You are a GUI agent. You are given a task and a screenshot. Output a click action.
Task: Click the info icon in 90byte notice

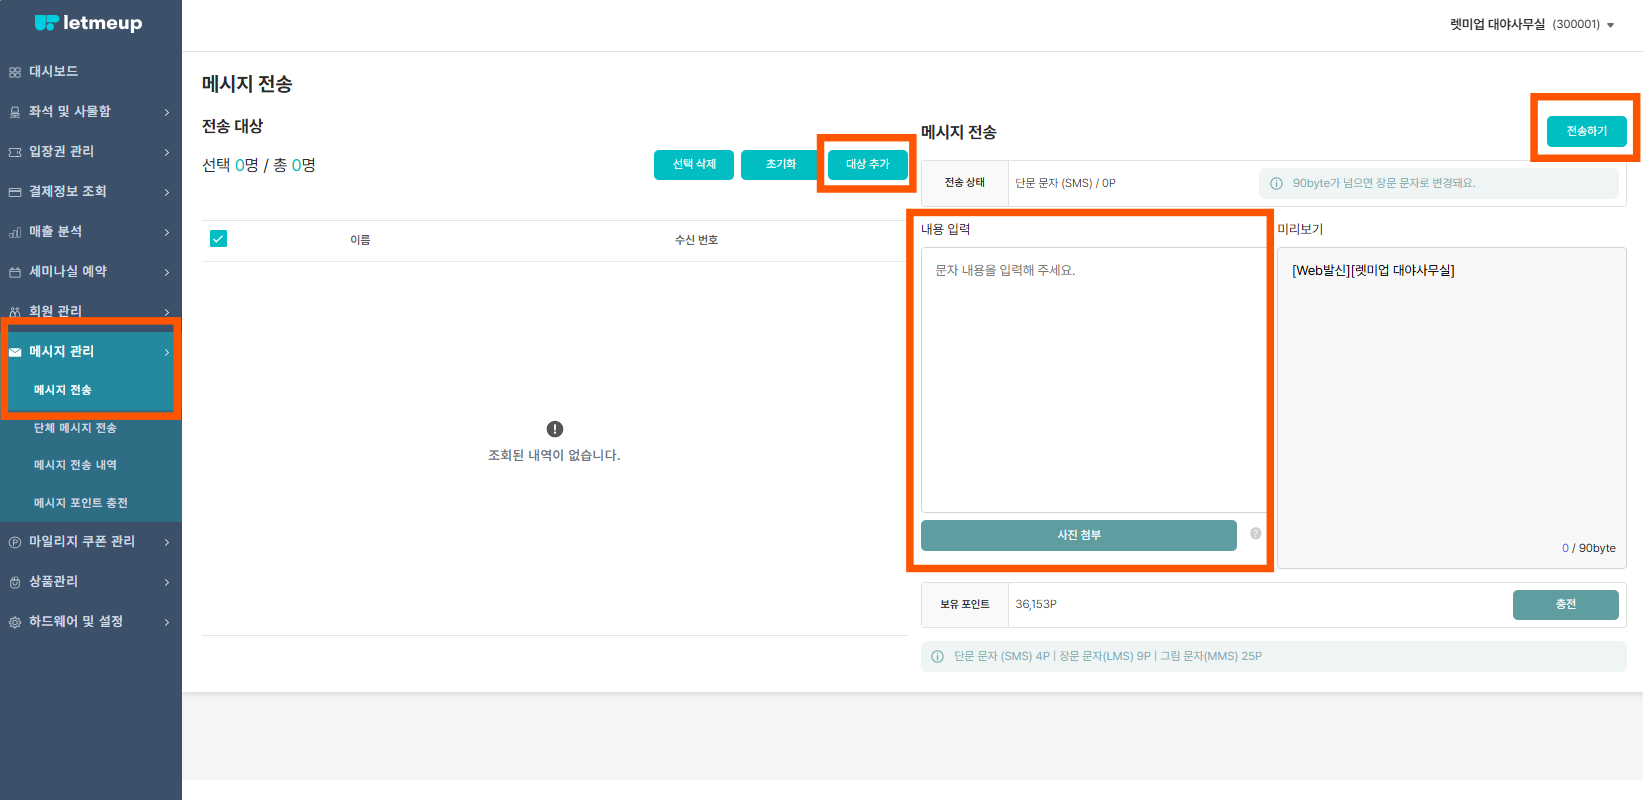point(1276,183)
